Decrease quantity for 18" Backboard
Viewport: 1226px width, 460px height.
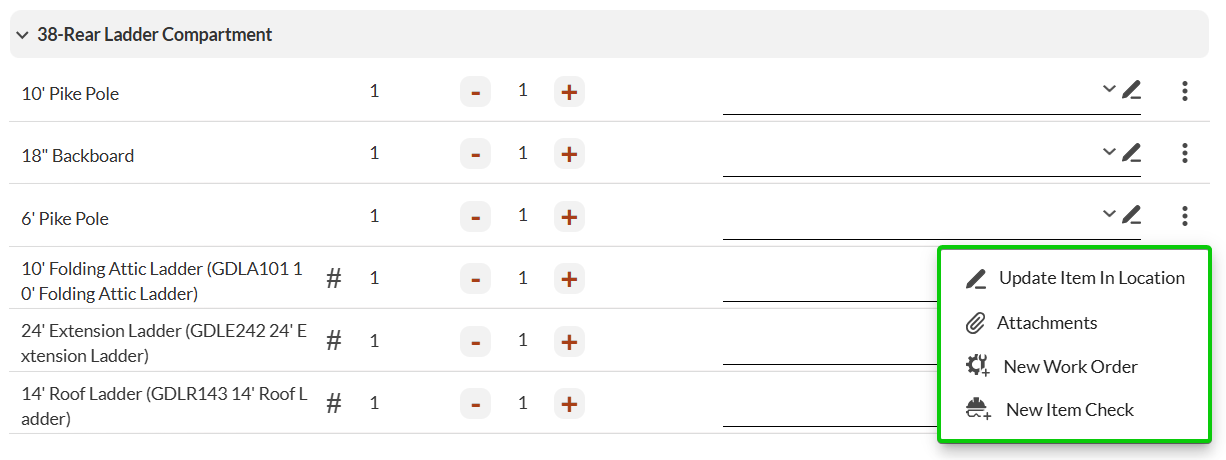point(475,154)
